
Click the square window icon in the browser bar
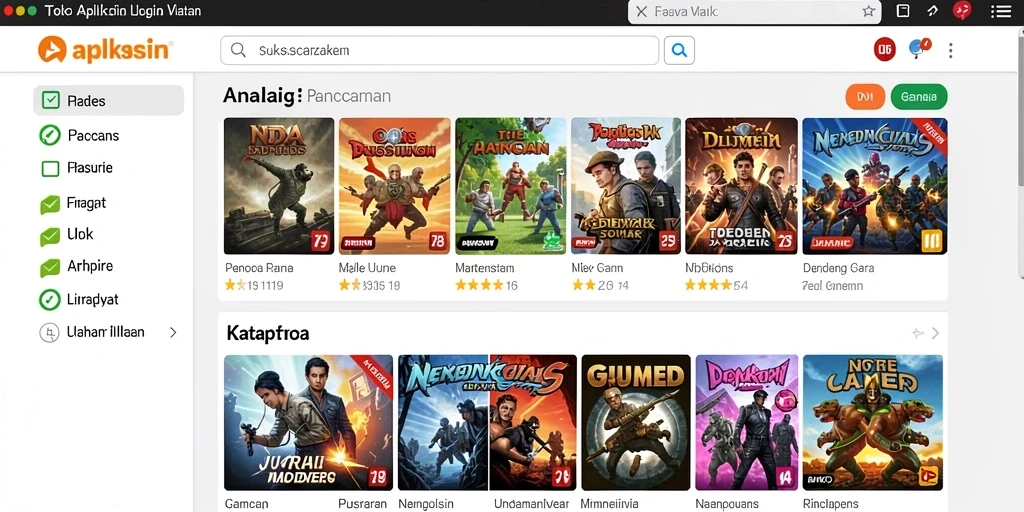903,11
